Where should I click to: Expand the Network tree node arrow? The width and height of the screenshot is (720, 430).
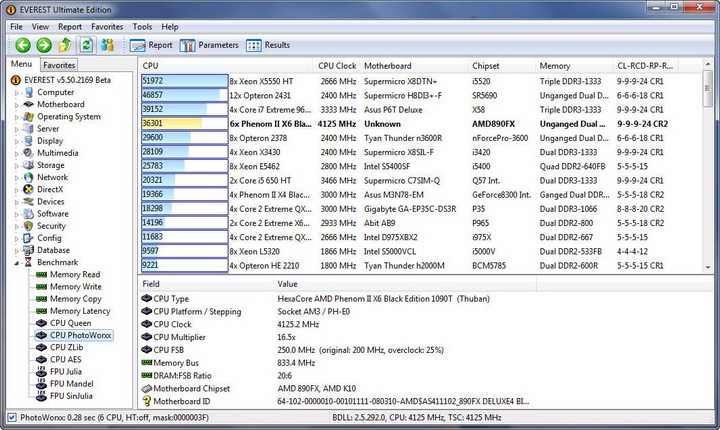coord(17,178)
